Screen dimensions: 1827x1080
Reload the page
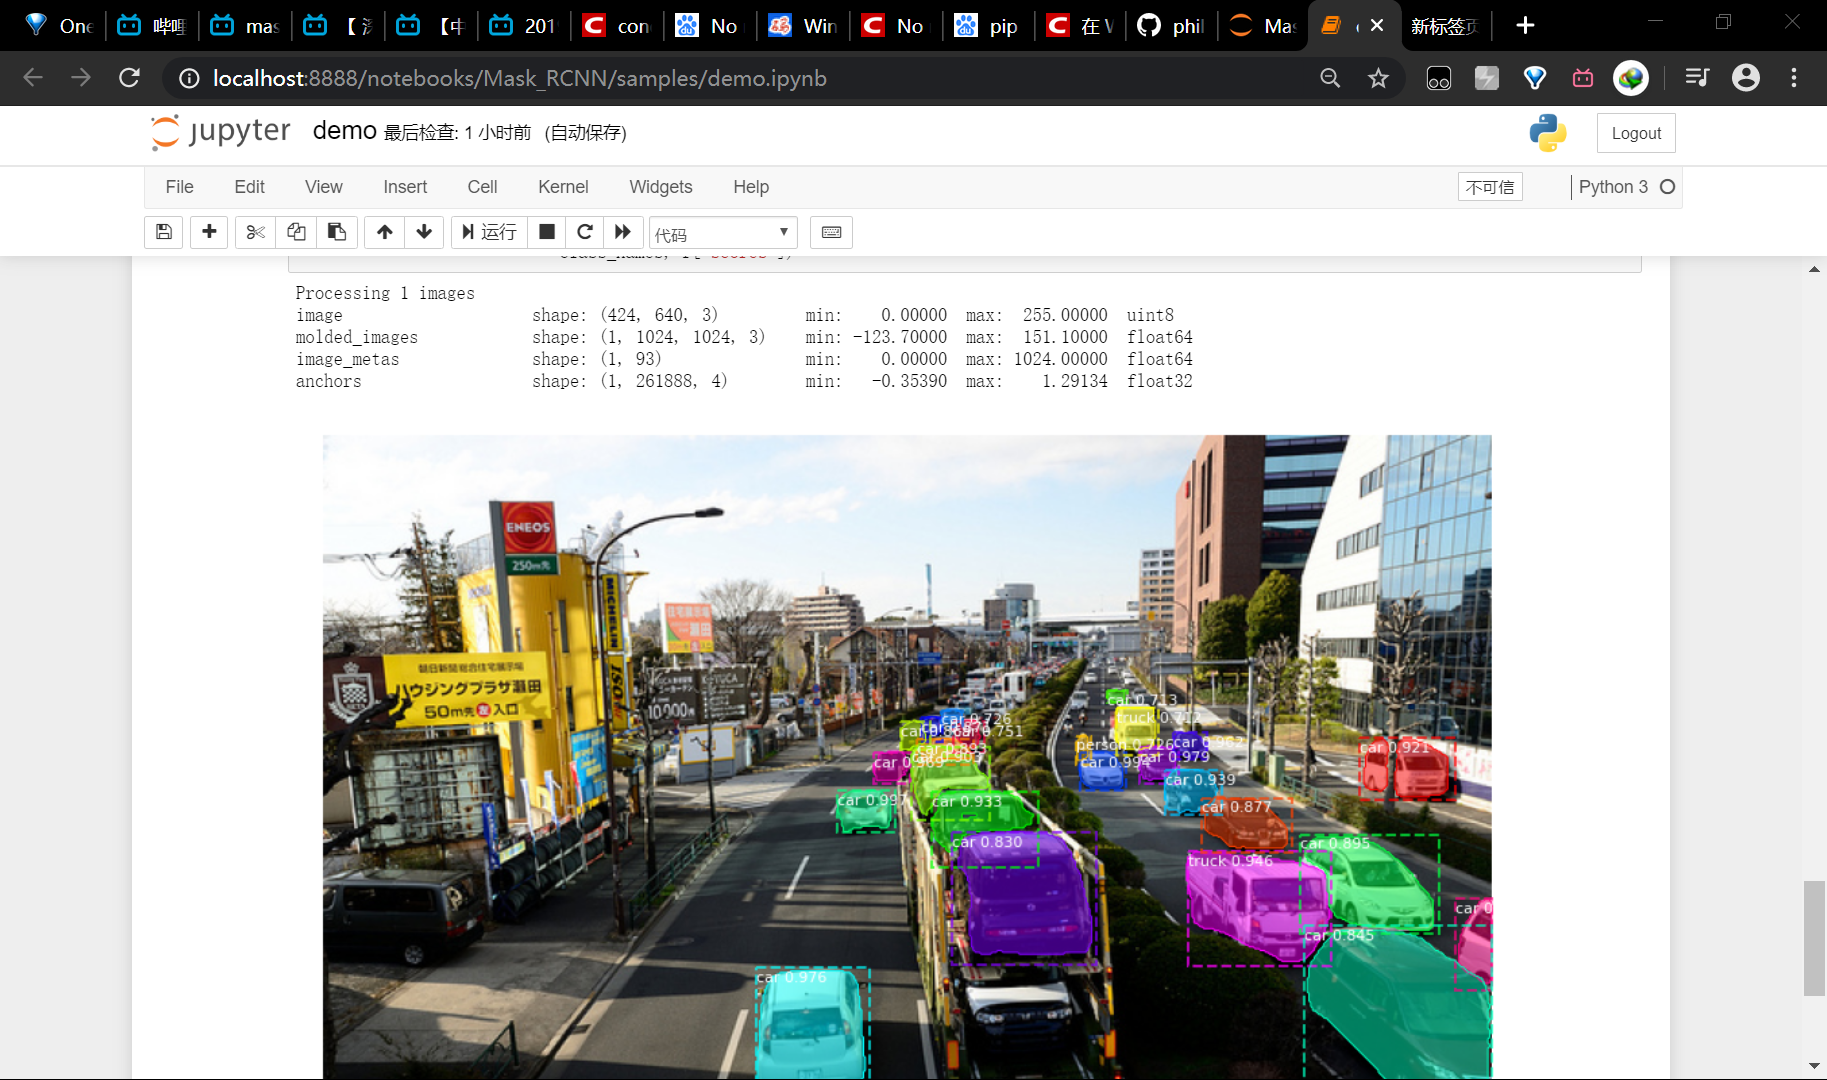(129, 78)
